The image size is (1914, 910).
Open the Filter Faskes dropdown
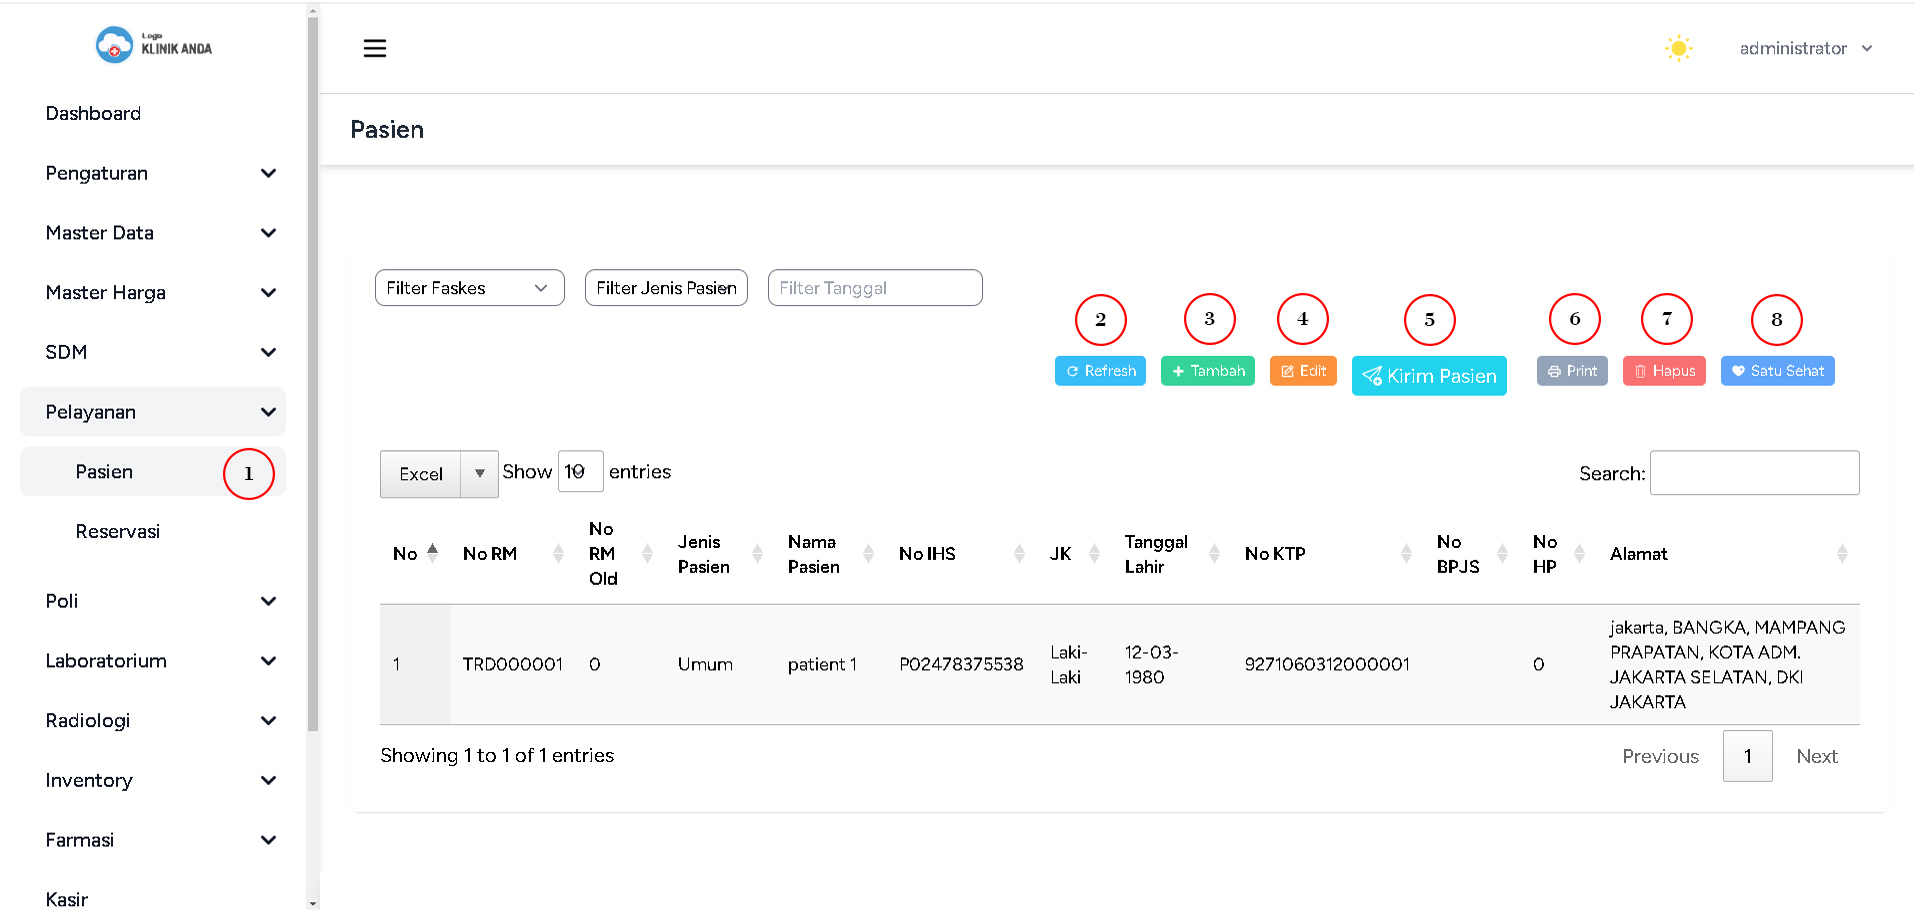469,288
